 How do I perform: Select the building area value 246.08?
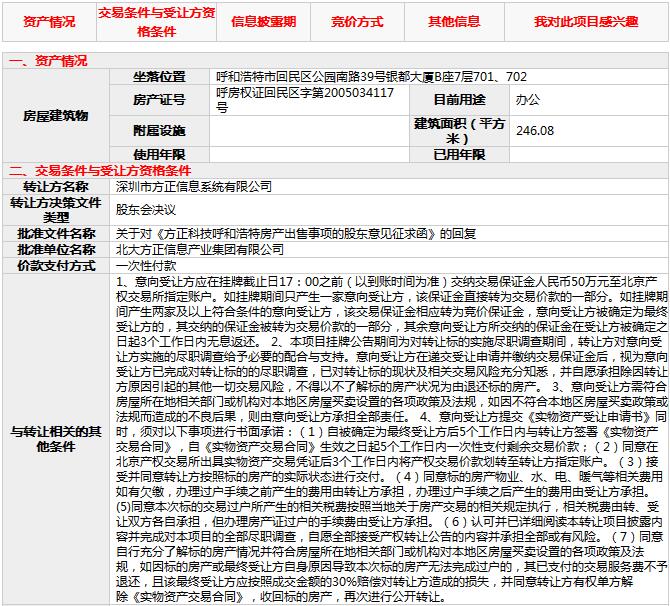[x=534, y=130]
